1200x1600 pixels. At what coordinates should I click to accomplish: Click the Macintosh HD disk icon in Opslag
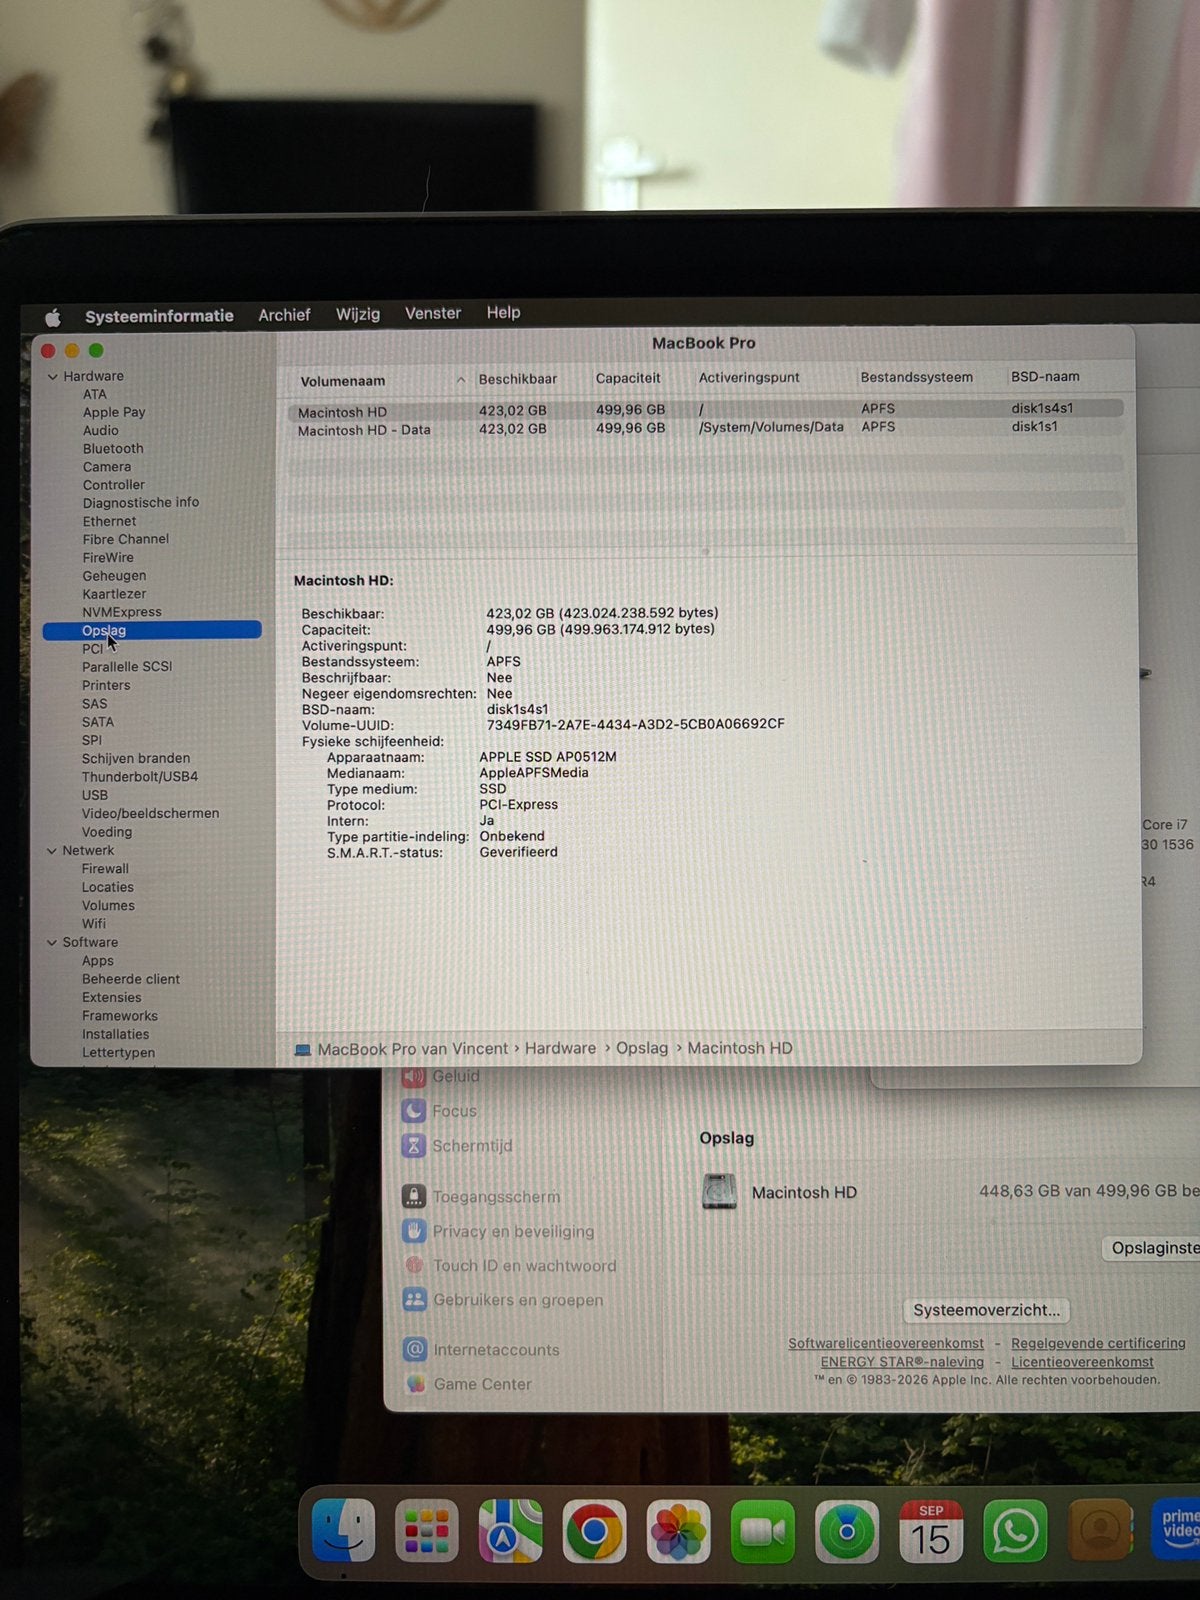[720, 1191]
